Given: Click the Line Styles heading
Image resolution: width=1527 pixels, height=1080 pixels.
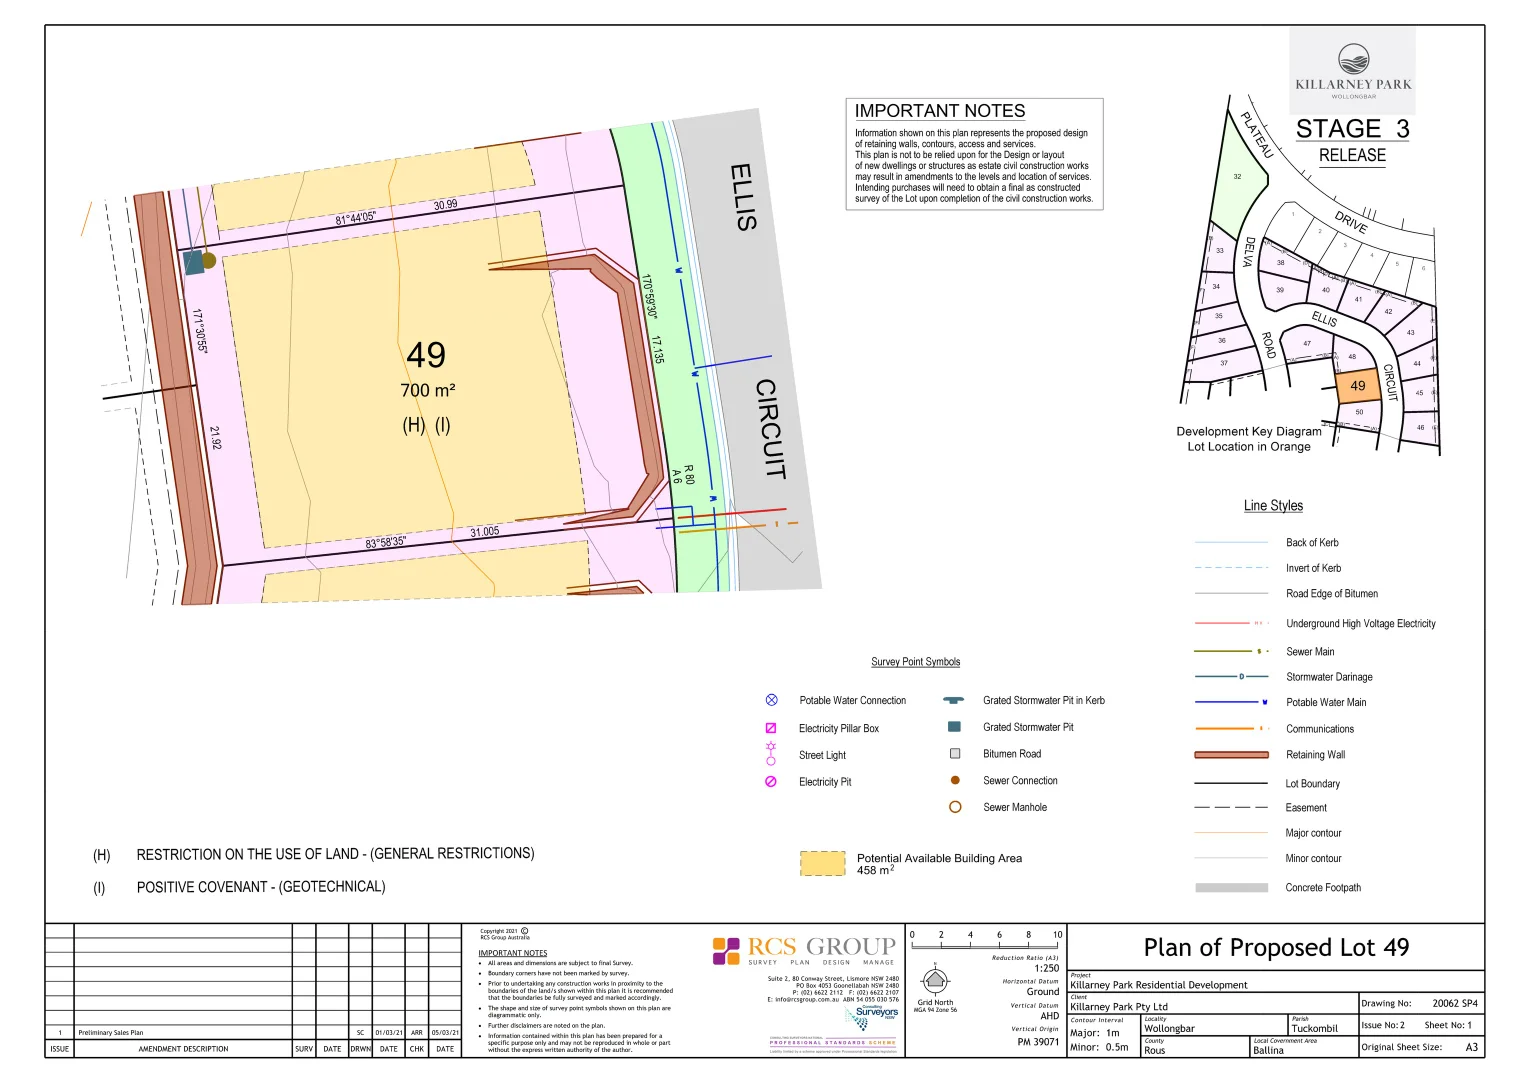Looking at the screenshot, I should [x=1274, y=505].
